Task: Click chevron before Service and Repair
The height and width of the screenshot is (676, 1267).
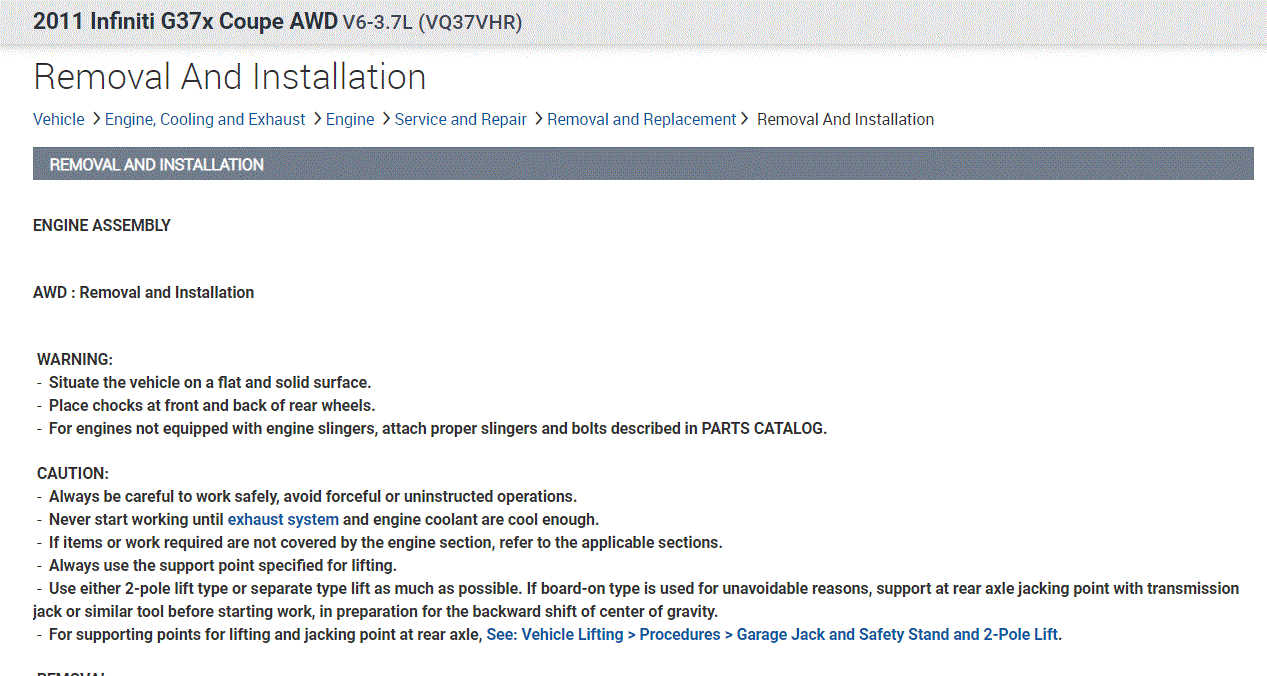Action: tap(385, 119)
